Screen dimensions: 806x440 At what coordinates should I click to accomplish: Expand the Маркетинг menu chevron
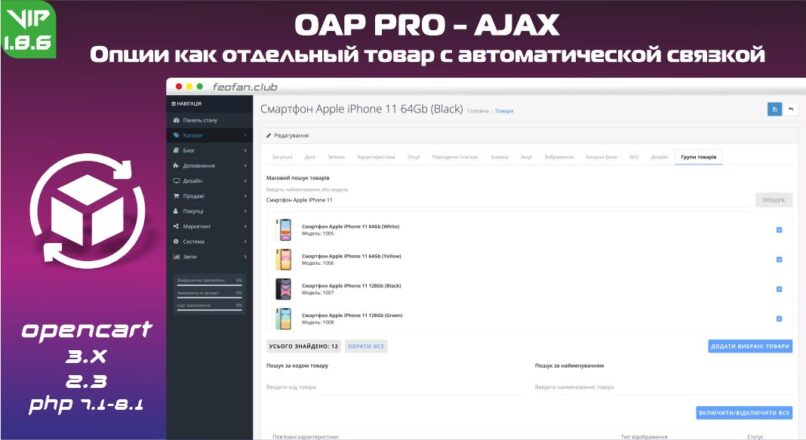(245, 226)
